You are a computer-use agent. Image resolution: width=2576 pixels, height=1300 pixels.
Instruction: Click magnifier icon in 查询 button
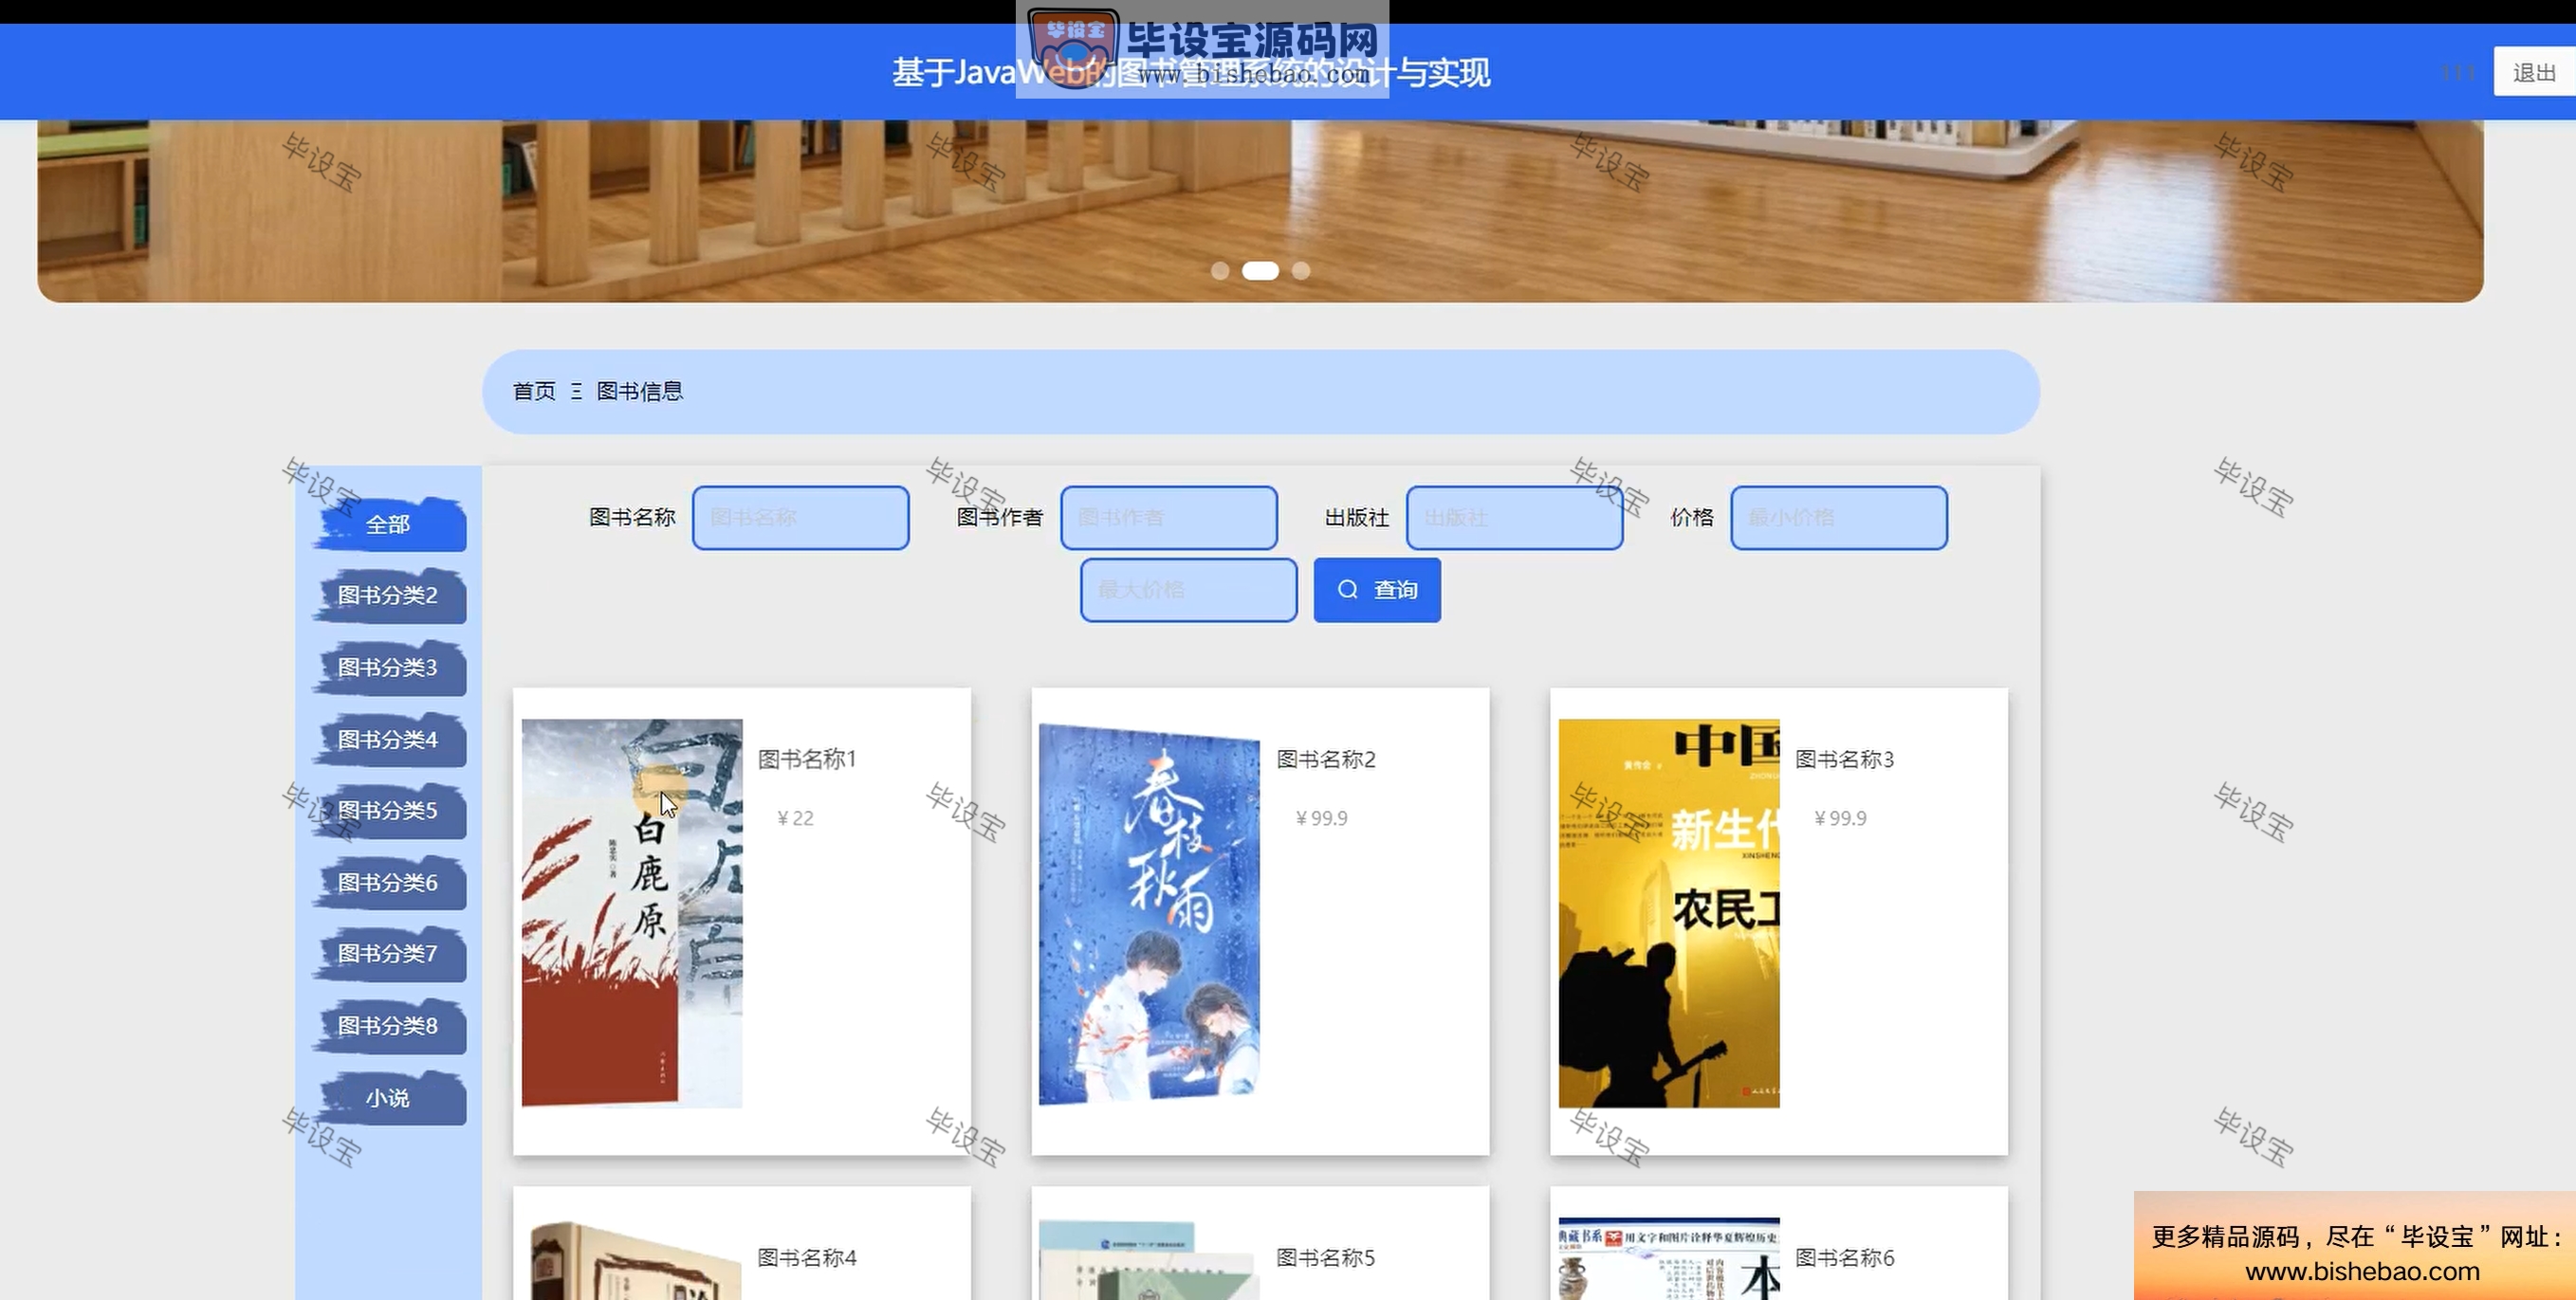click(x=1348, y=590)
